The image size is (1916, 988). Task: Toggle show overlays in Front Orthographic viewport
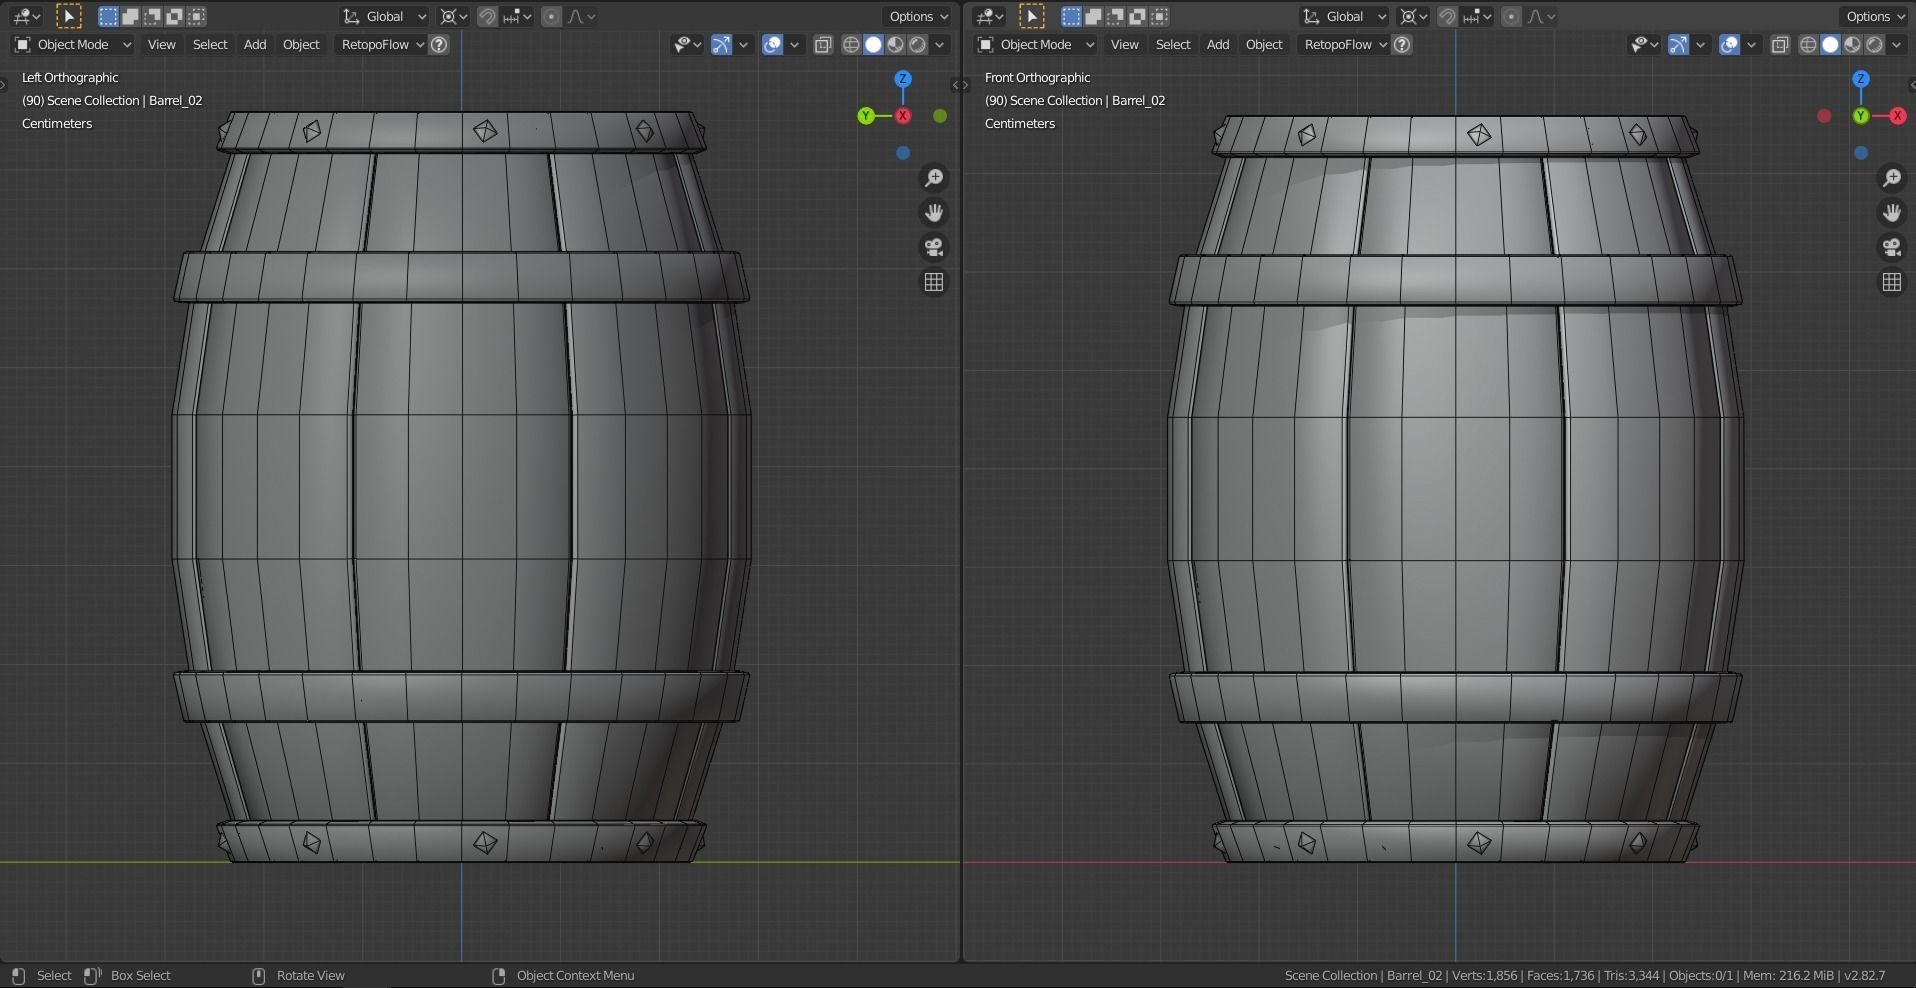point(1729,44)
